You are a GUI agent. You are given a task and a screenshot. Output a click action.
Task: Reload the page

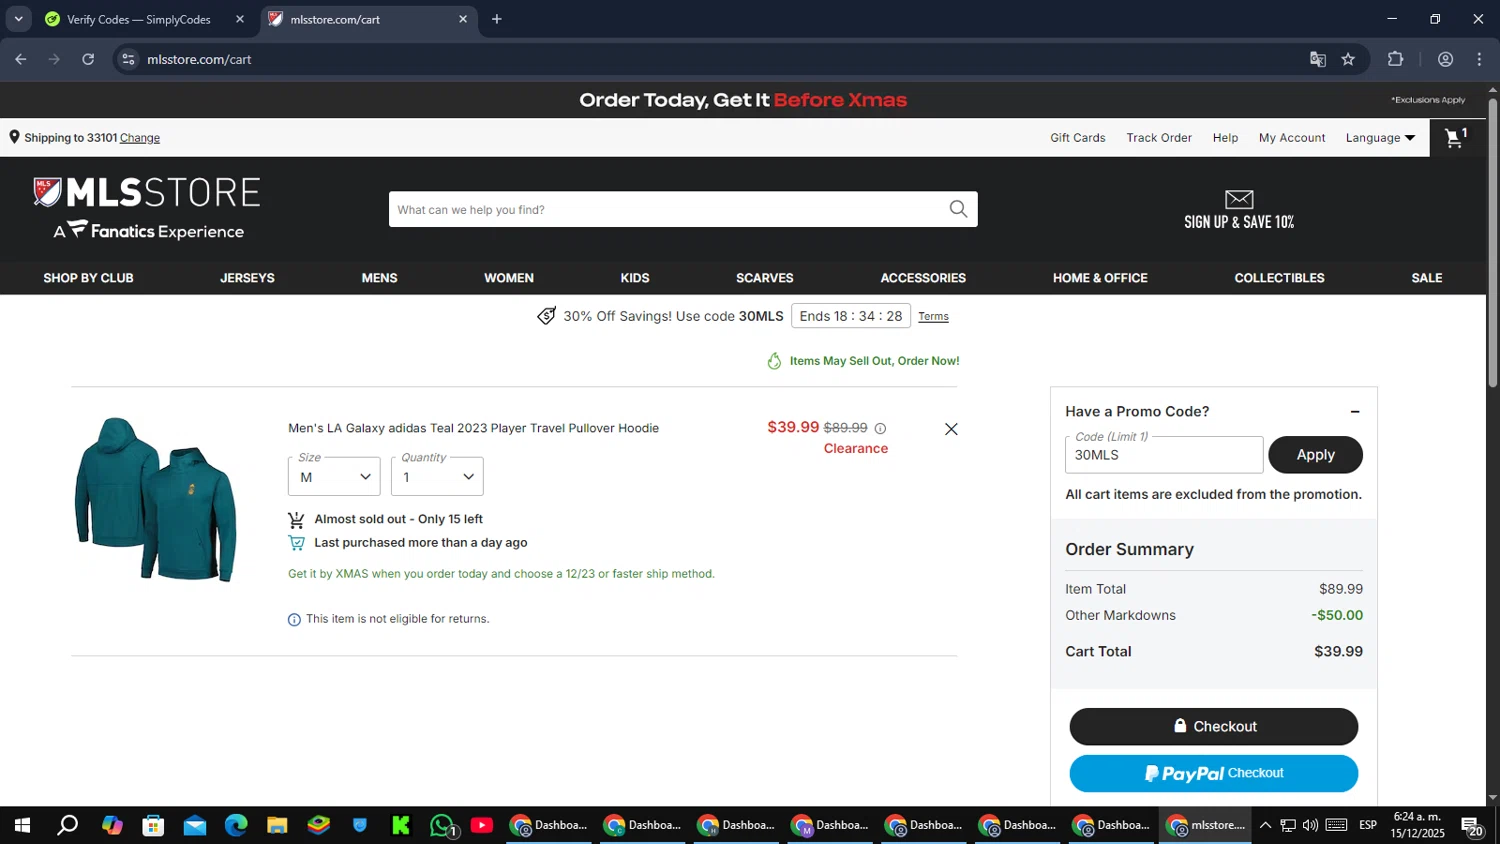coord(88,59)
